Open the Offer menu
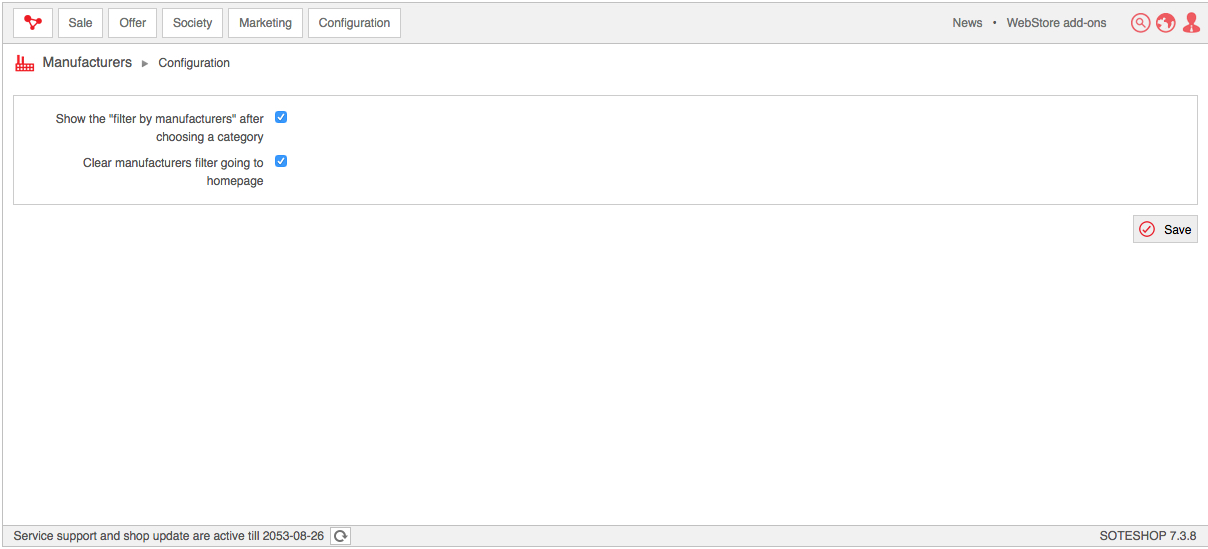This screenshot has height=549, width=1208. pos(133,23)
